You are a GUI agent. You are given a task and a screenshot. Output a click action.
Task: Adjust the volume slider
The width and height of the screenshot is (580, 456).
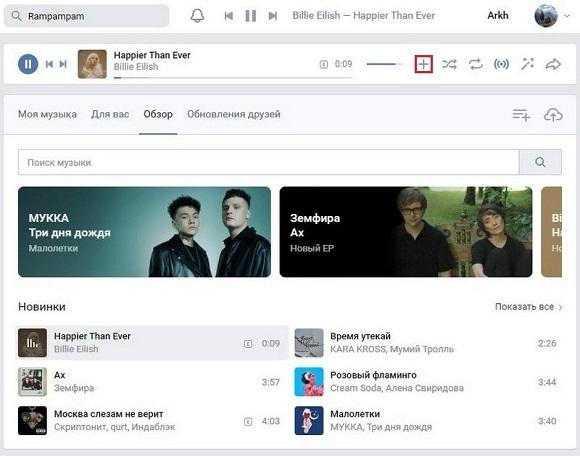(384, 64)
